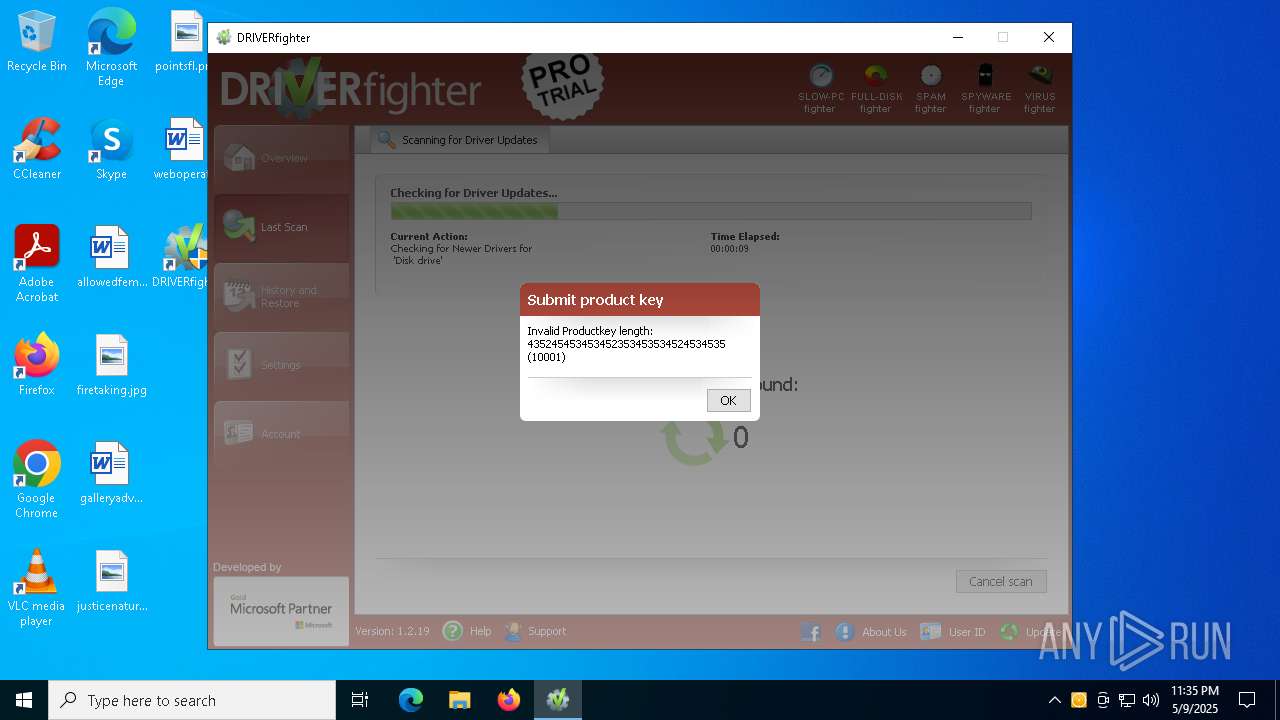The image size is (1280, 720).
Task: Click DRIVERfighter taskbar icon
Action: click(558, 700)
